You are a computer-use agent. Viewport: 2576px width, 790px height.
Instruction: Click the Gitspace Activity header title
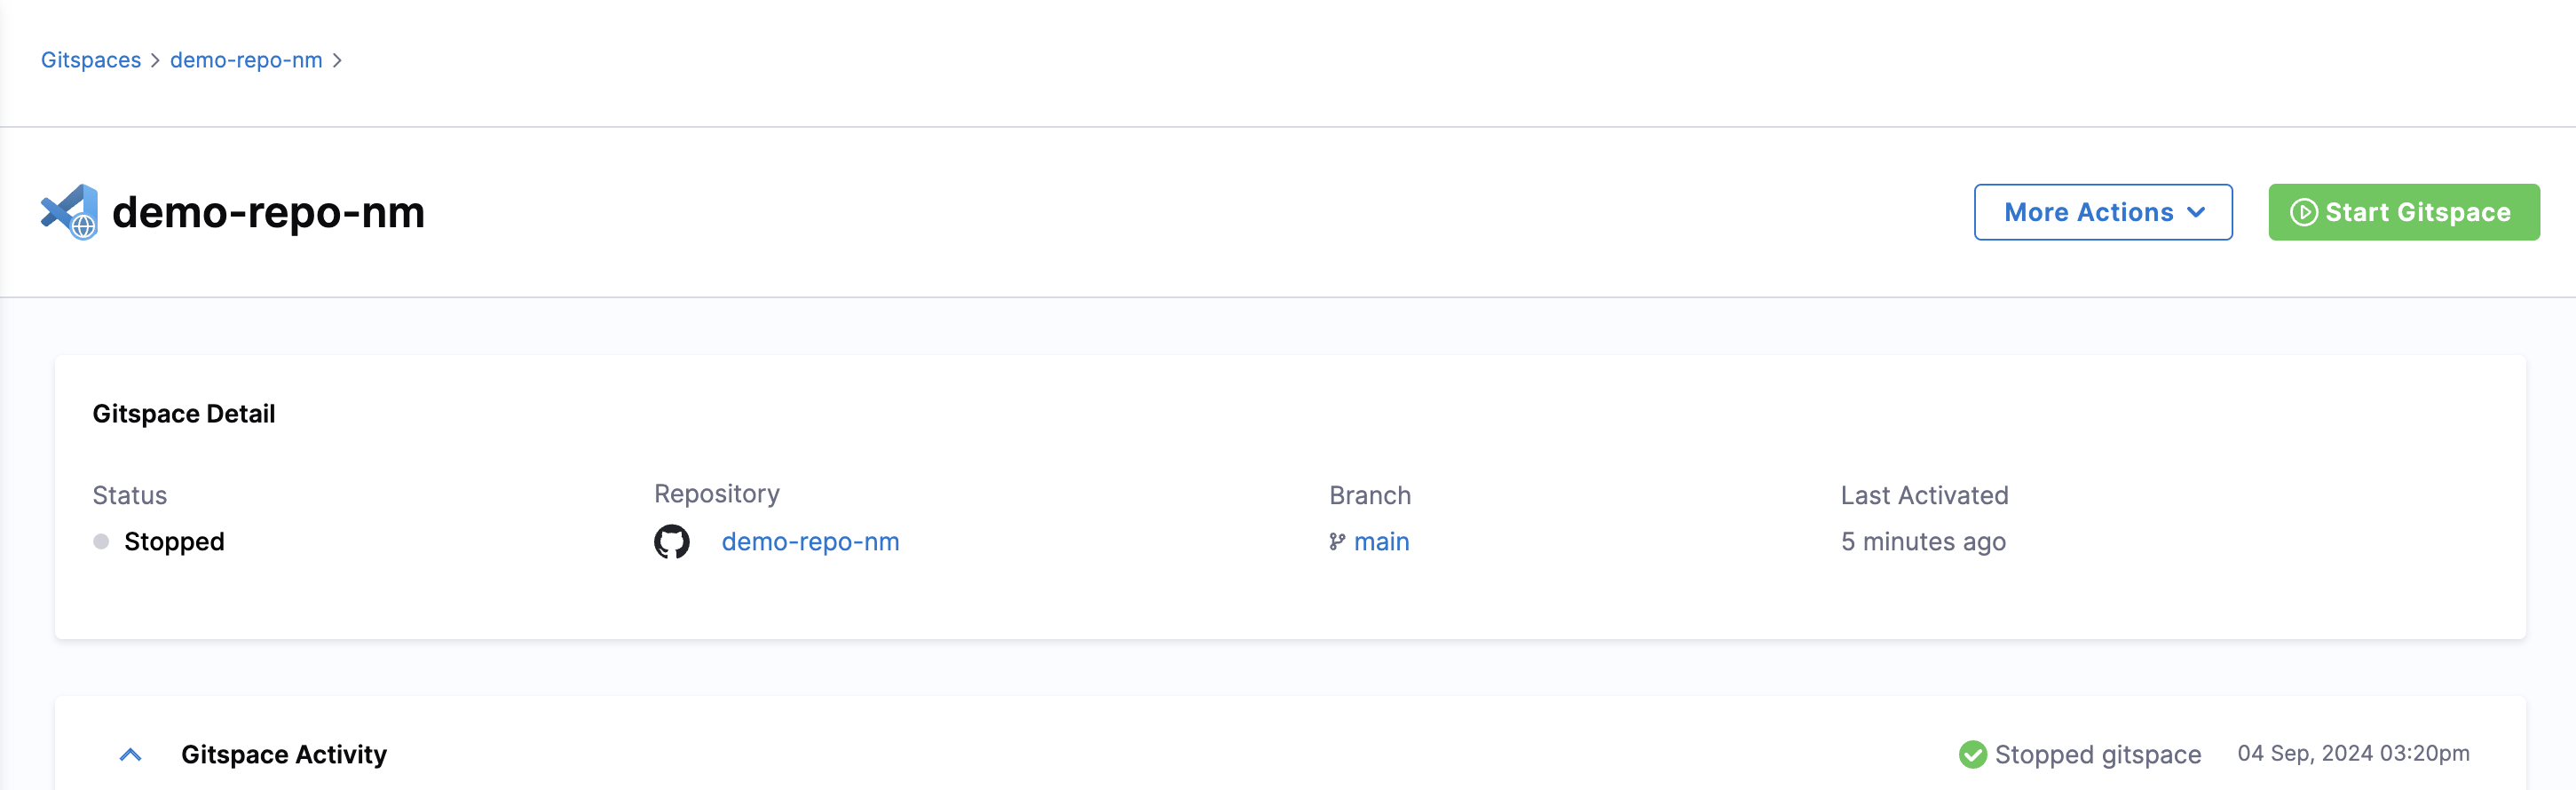pos(284,755)
